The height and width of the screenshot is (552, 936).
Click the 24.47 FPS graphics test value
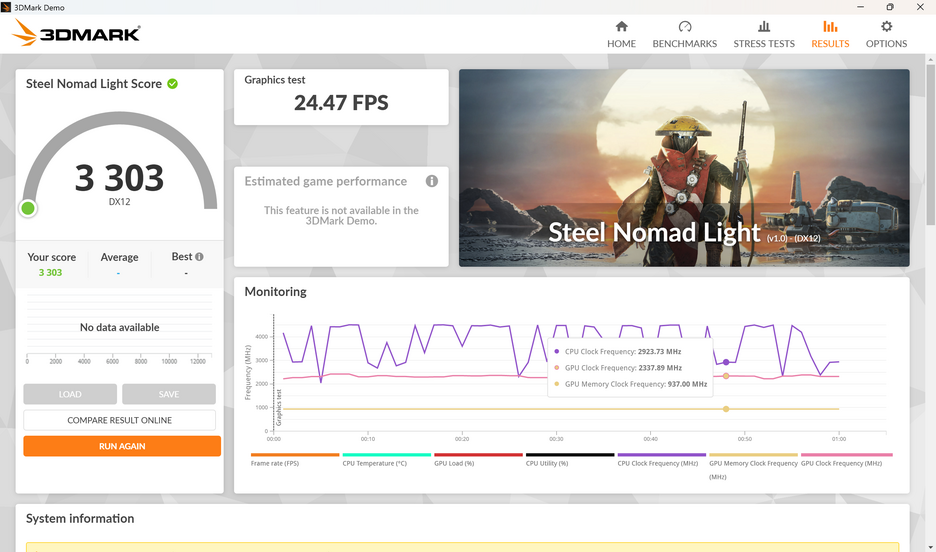[x=341, y=103]
